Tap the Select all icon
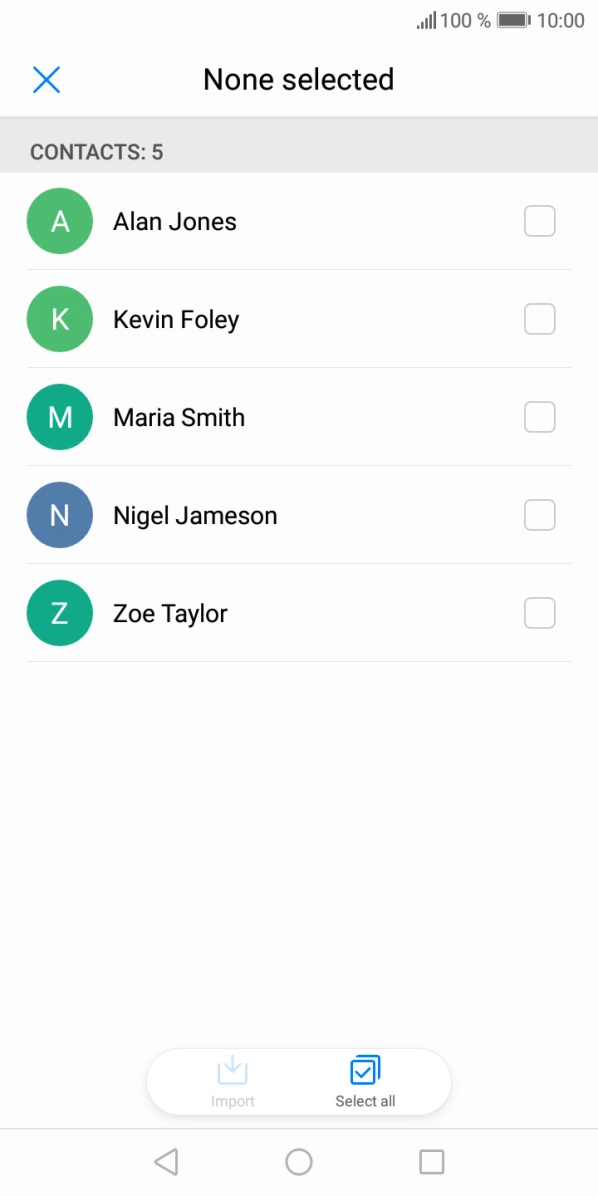The height and width of the screenshot is (1196, 598). pos(365,1070)
